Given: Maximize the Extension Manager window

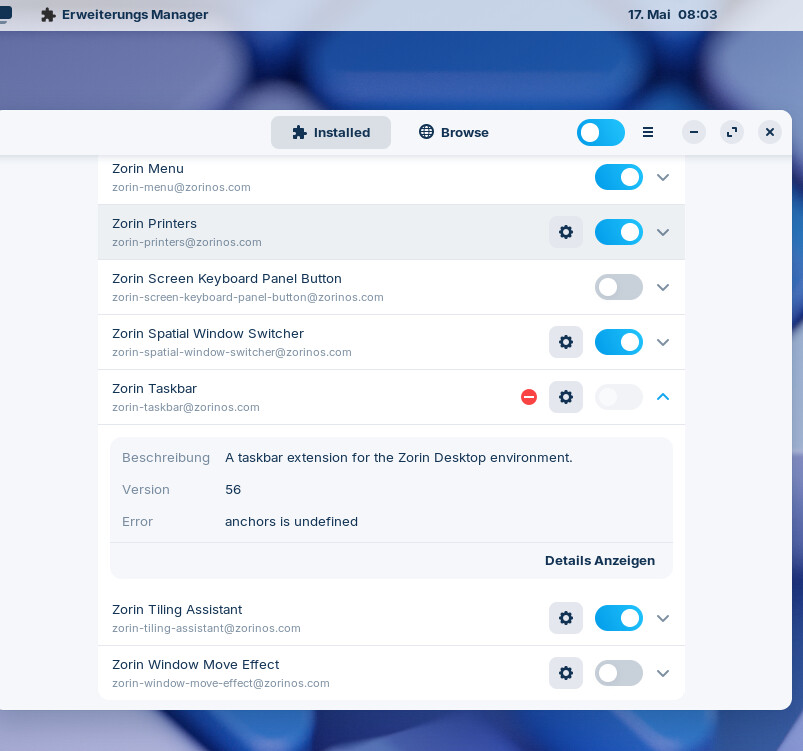Looking at the screenshot, I should (732, 132).
